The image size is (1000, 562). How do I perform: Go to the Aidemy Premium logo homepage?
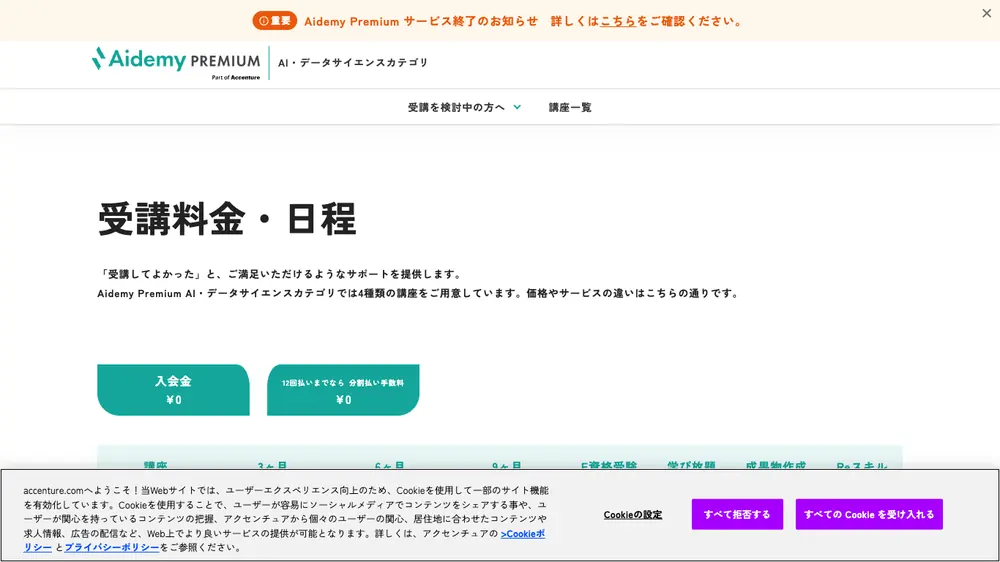[x=177, y=63]
